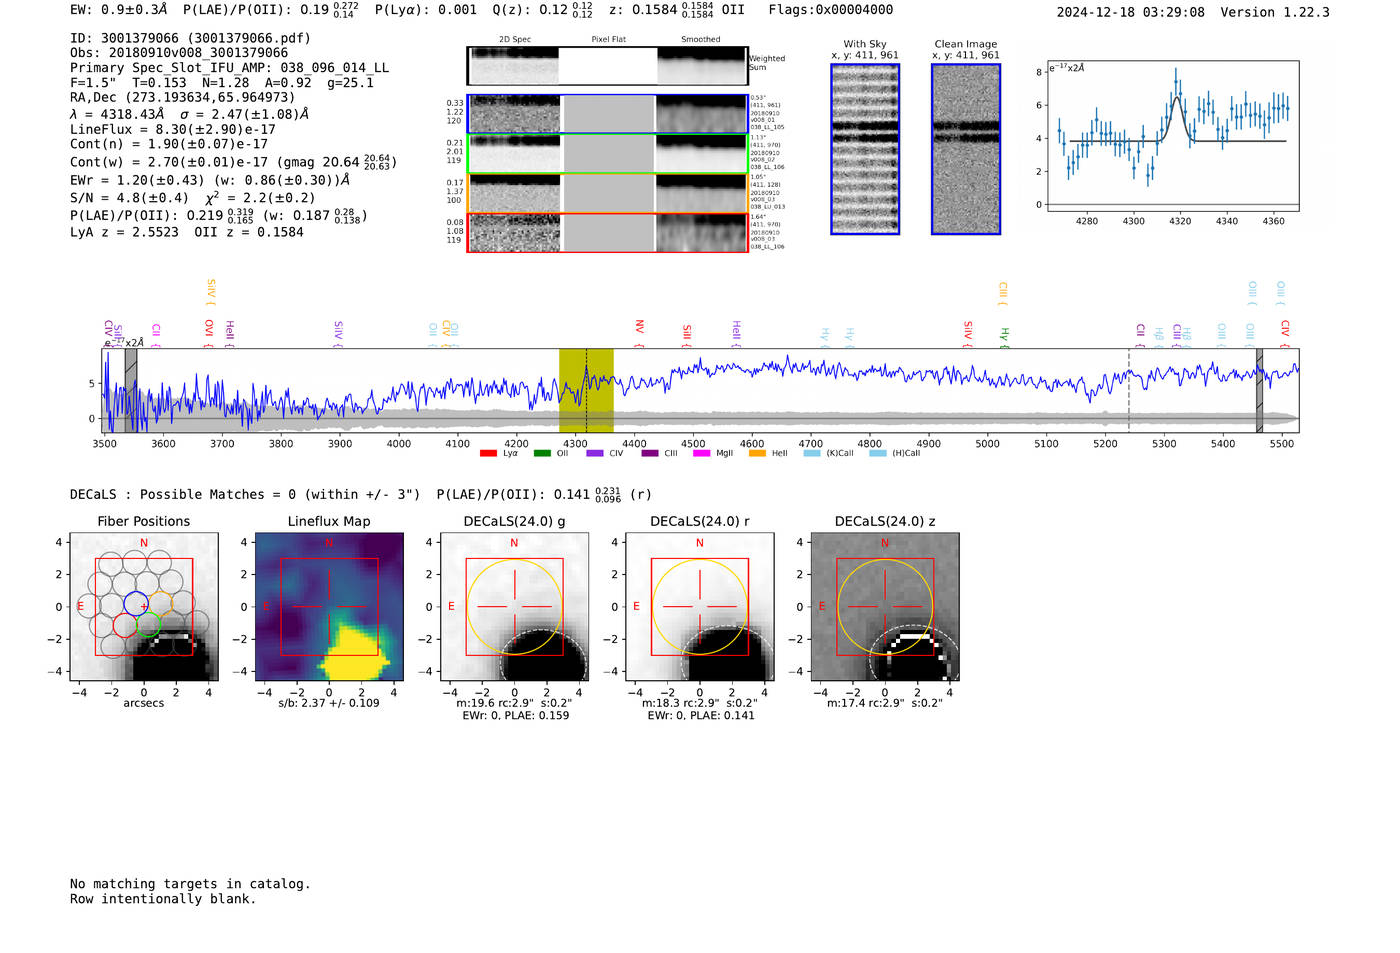Click the red Lyα legend swatch
The height and width of the screenshot is (953, 1400).
coord(488,453)
